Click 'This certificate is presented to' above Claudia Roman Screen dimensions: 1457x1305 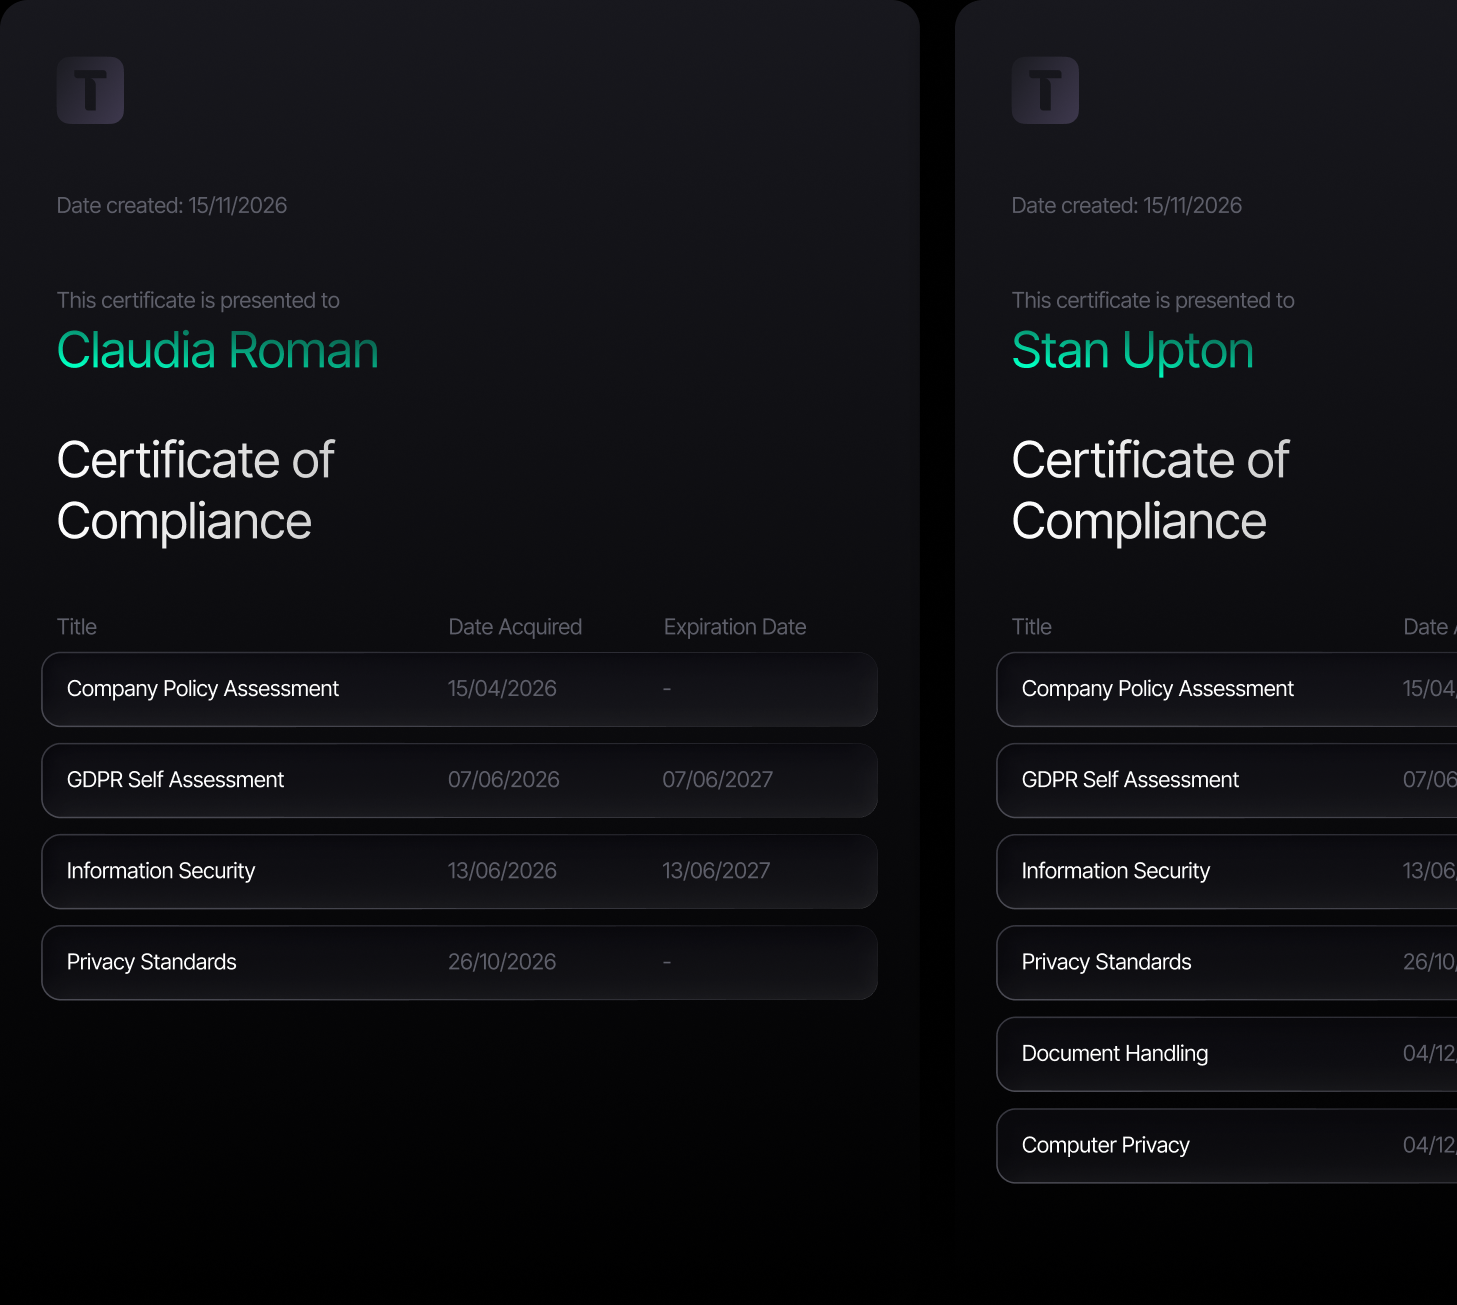[198, 301]
